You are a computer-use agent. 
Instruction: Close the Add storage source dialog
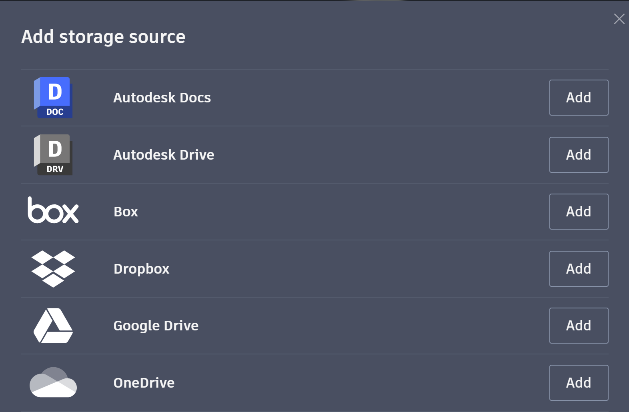619,19
